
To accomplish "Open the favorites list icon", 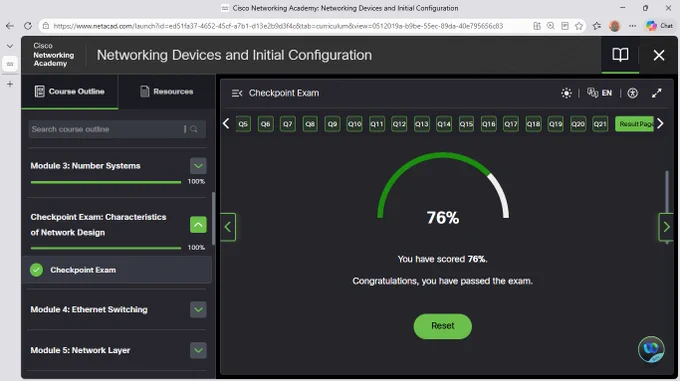I will (597, 26).
